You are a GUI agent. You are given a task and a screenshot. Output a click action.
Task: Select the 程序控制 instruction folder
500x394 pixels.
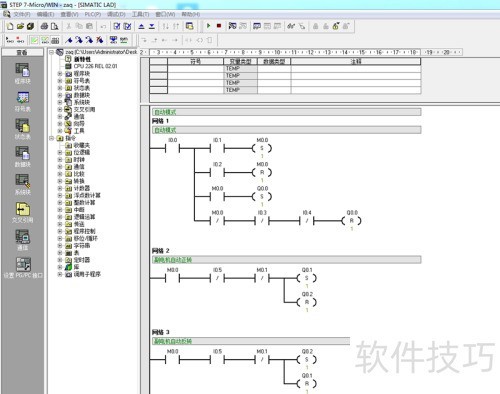[x=84, y=231]
